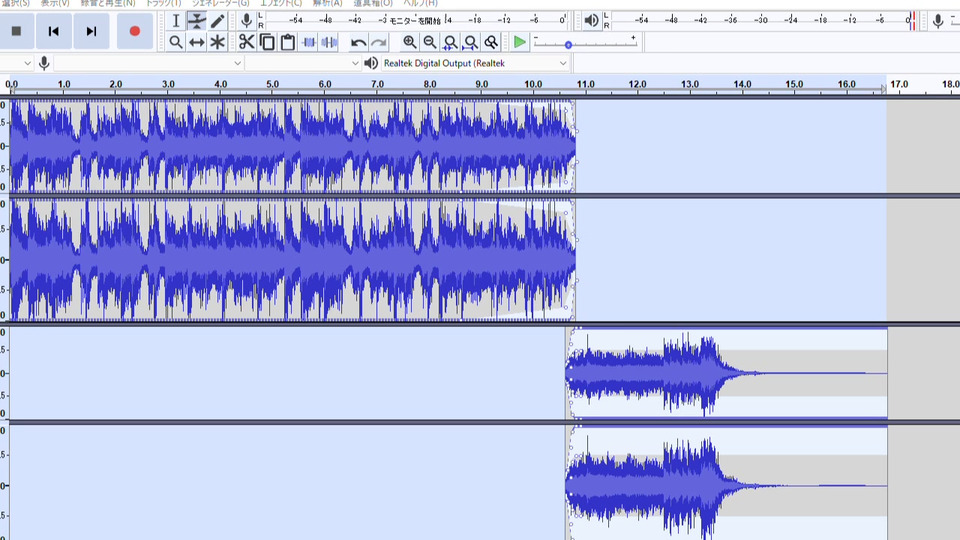Click the scissors Cut icon
The width and height of the screenshot is (960, 540).
(246, 42)
